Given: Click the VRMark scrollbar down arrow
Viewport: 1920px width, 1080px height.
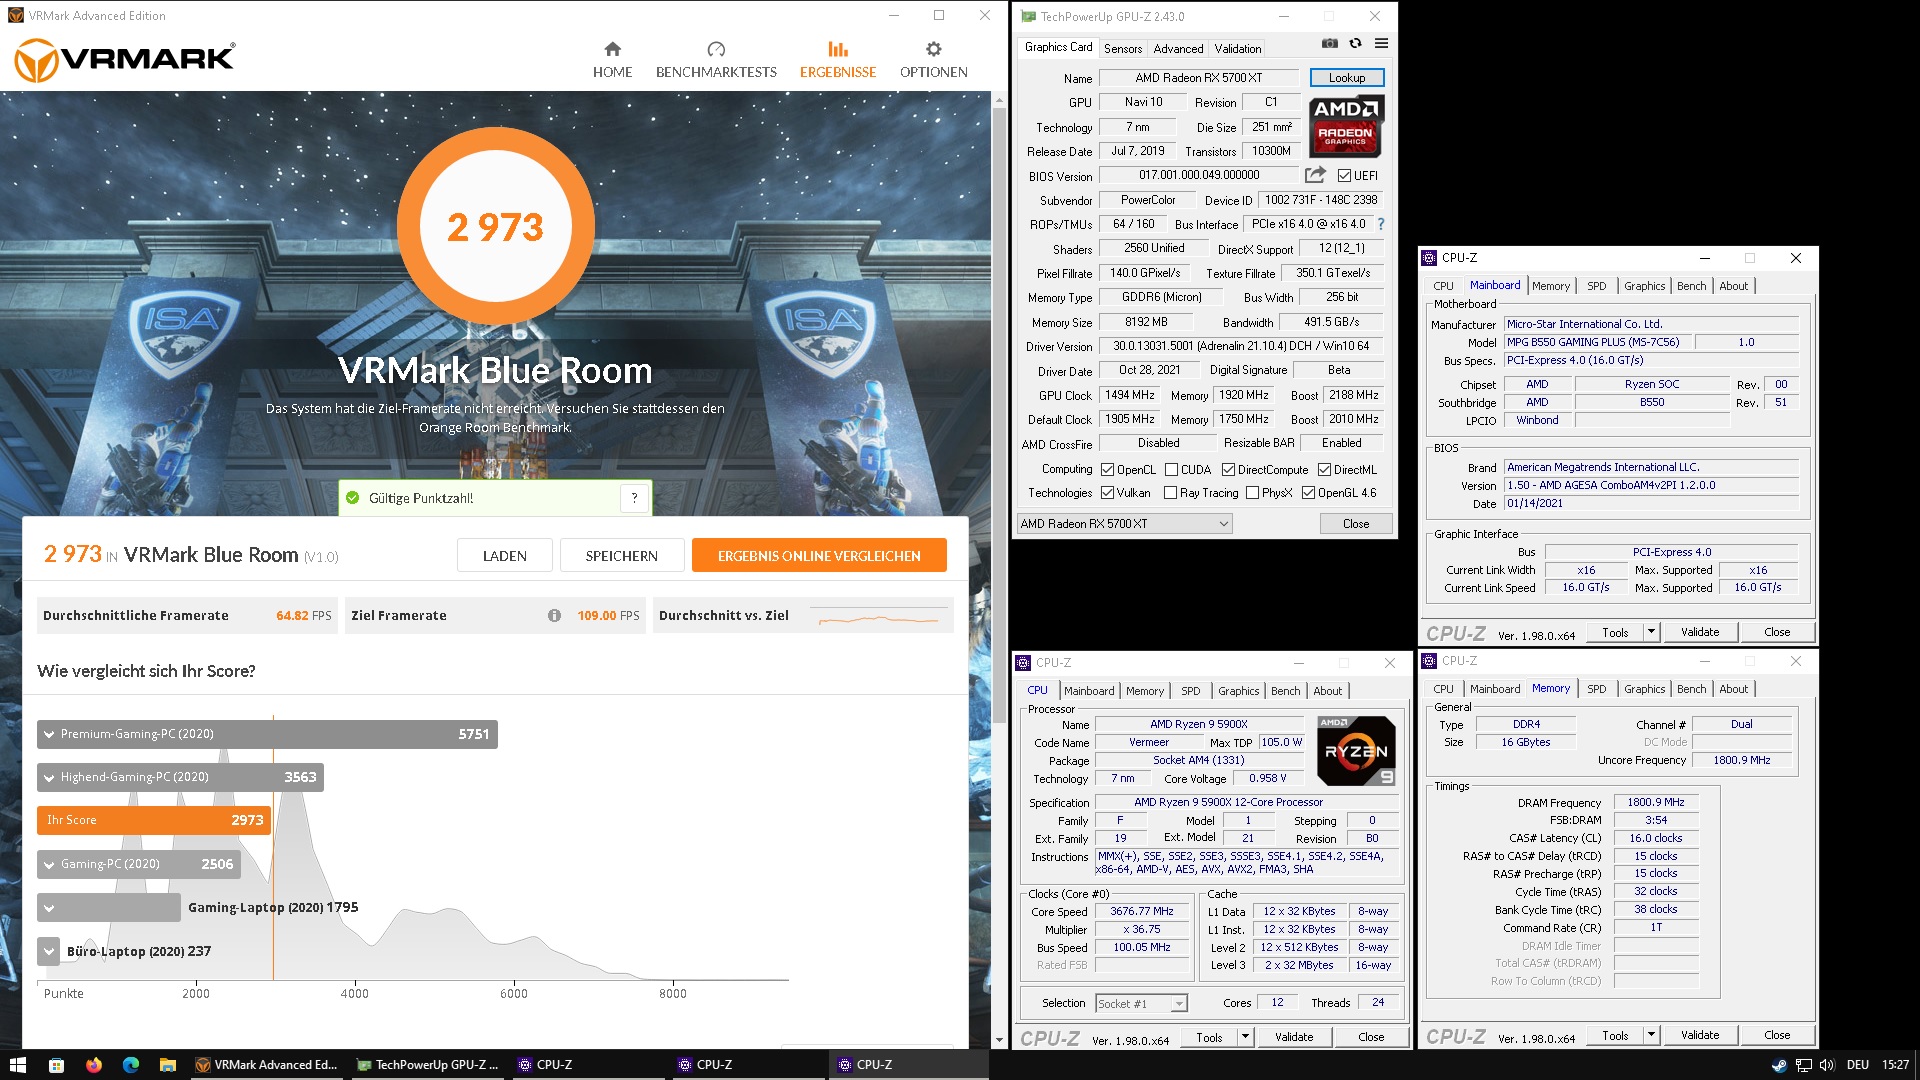Looking at the screenshot, I should [x=999, y=1040].
